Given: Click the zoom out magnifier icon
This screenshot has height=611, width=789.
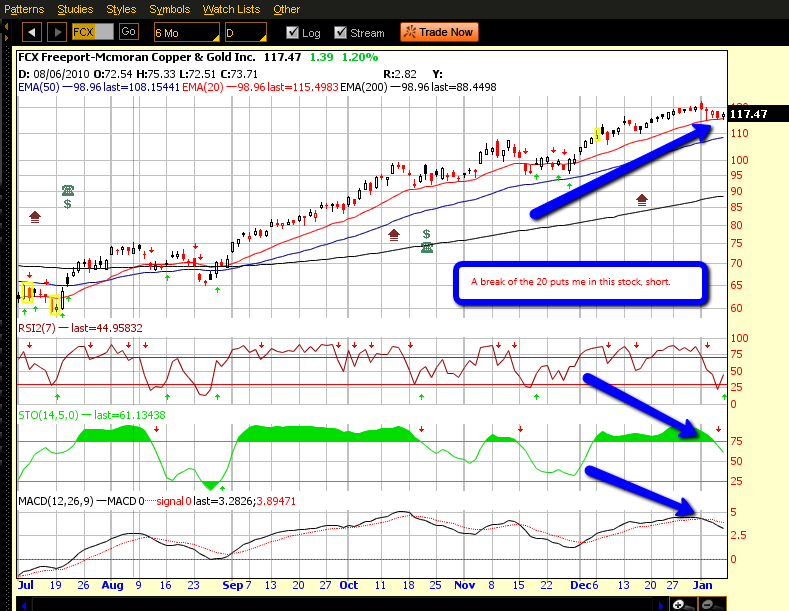Looking at the screenshot, I should (712, 604).
